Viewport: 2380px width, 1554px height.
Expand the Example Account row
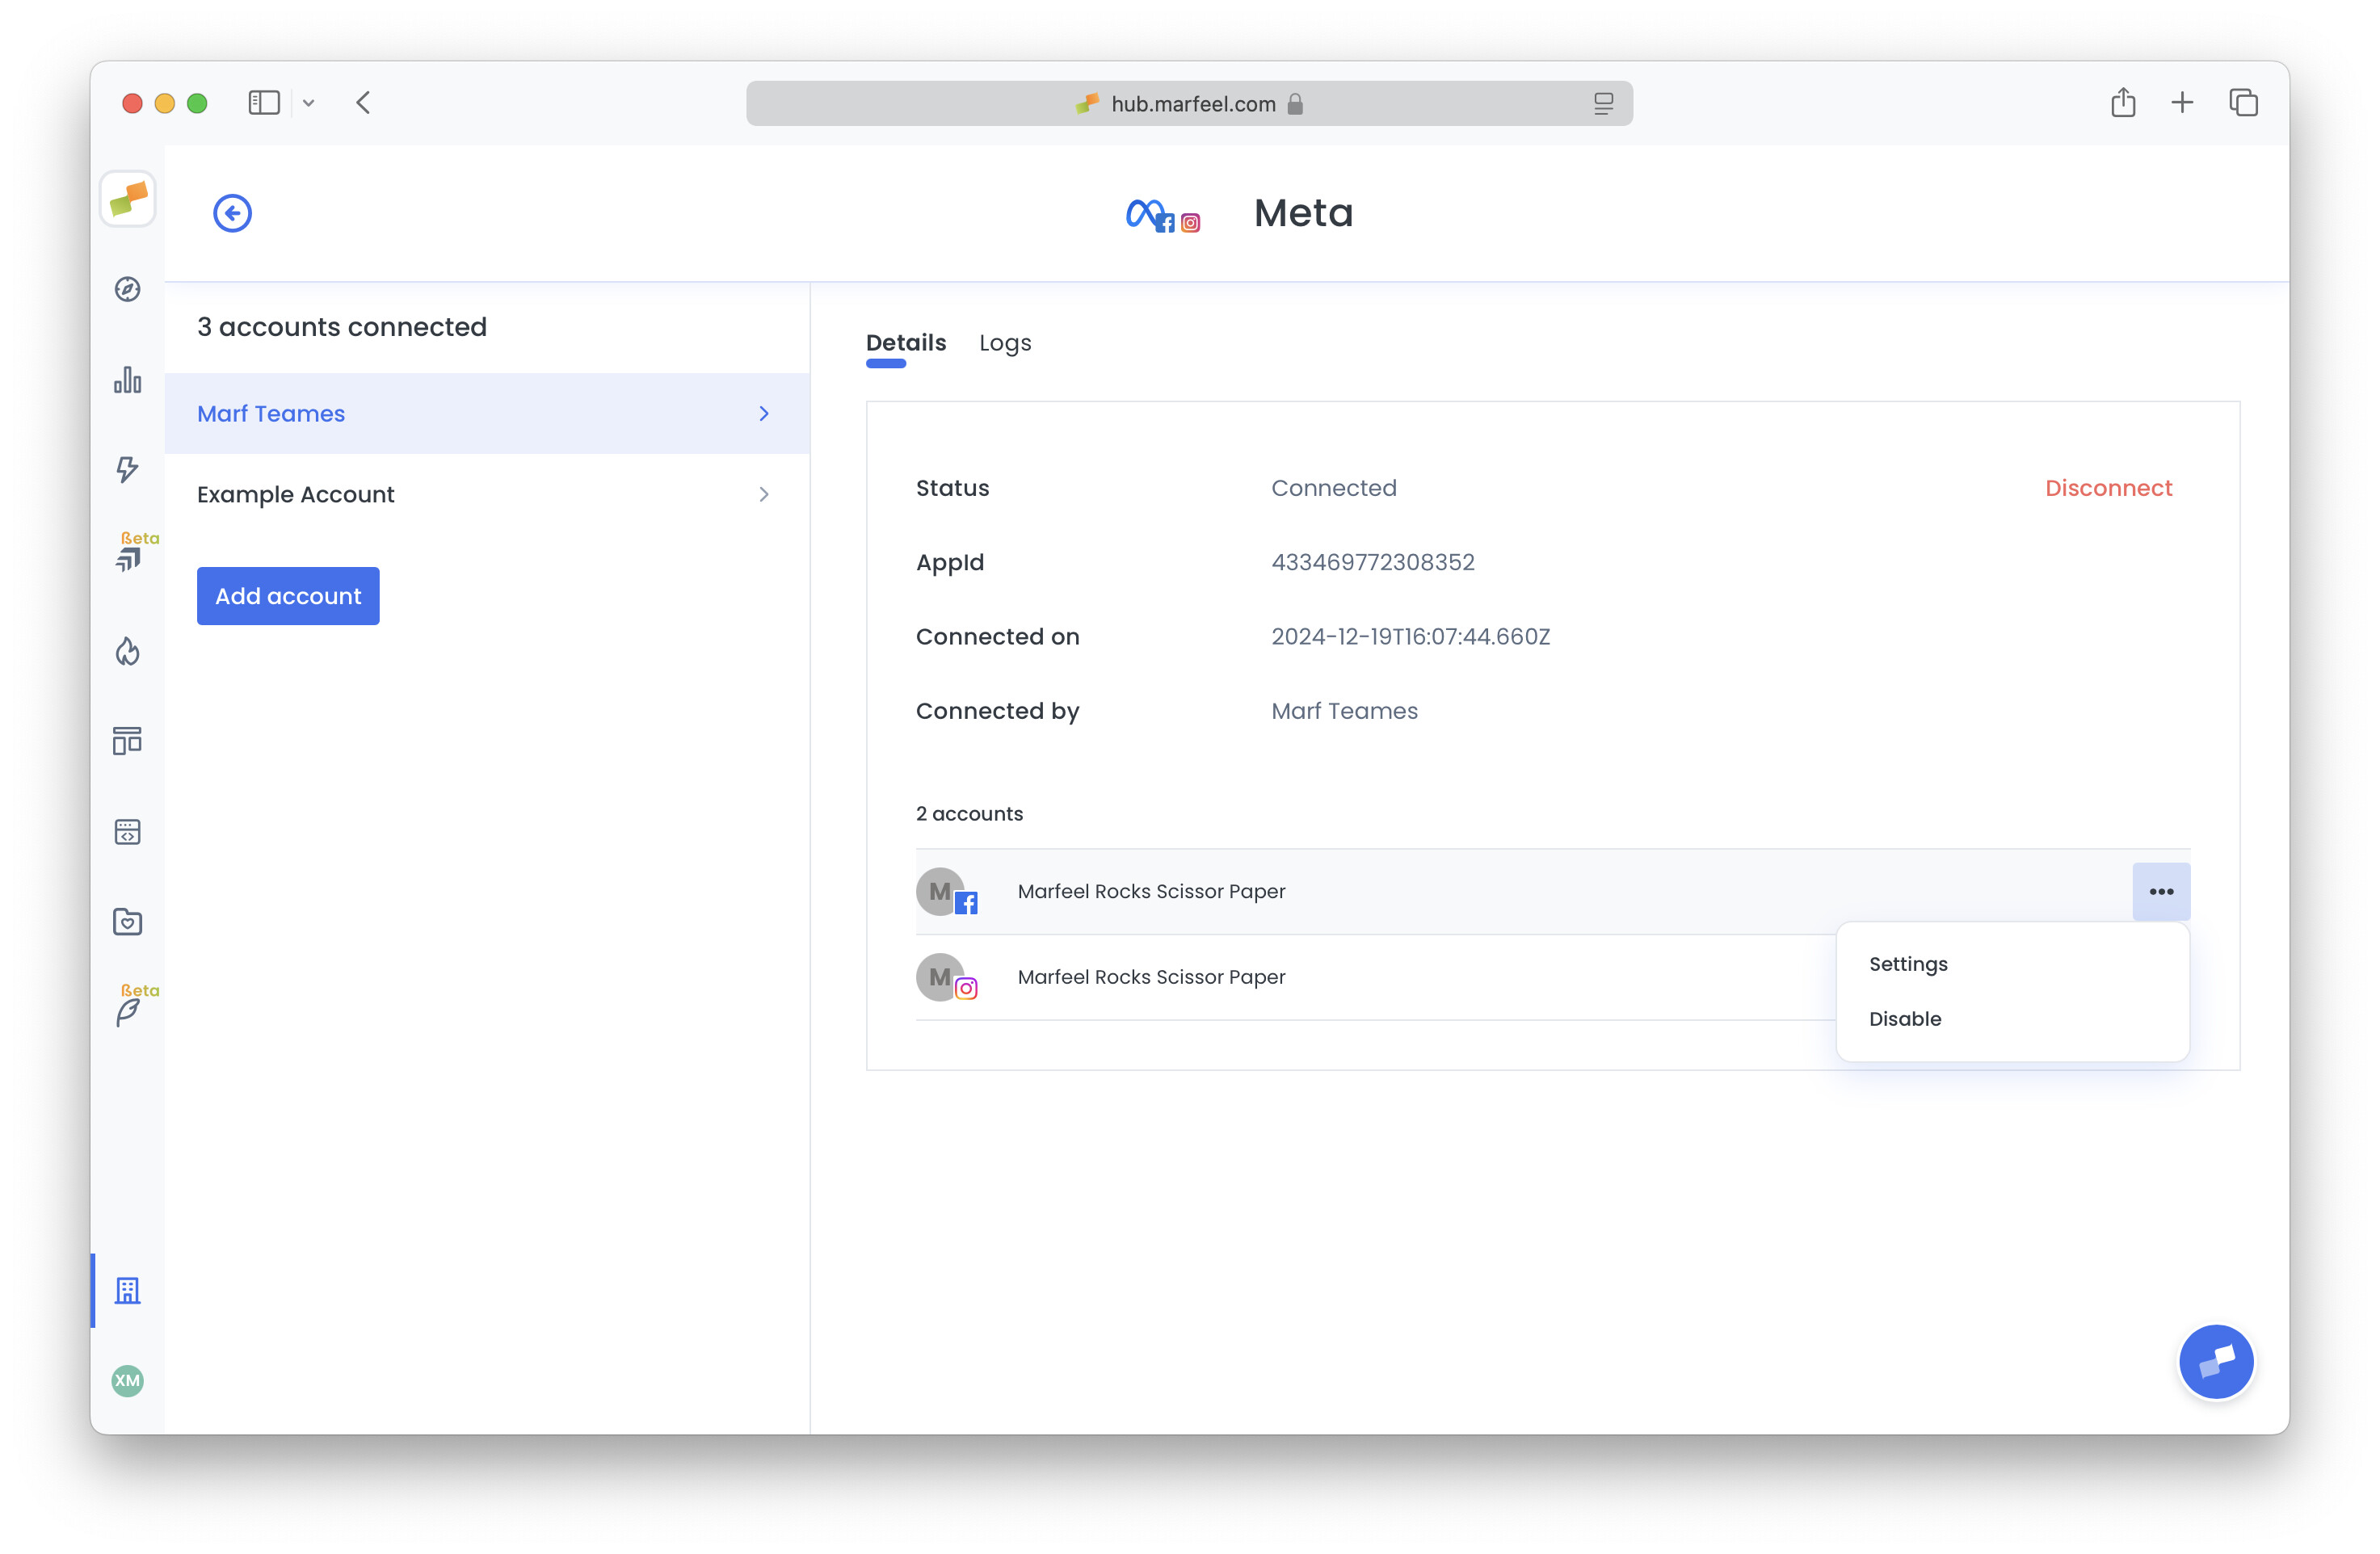click(x=487, y=493)
